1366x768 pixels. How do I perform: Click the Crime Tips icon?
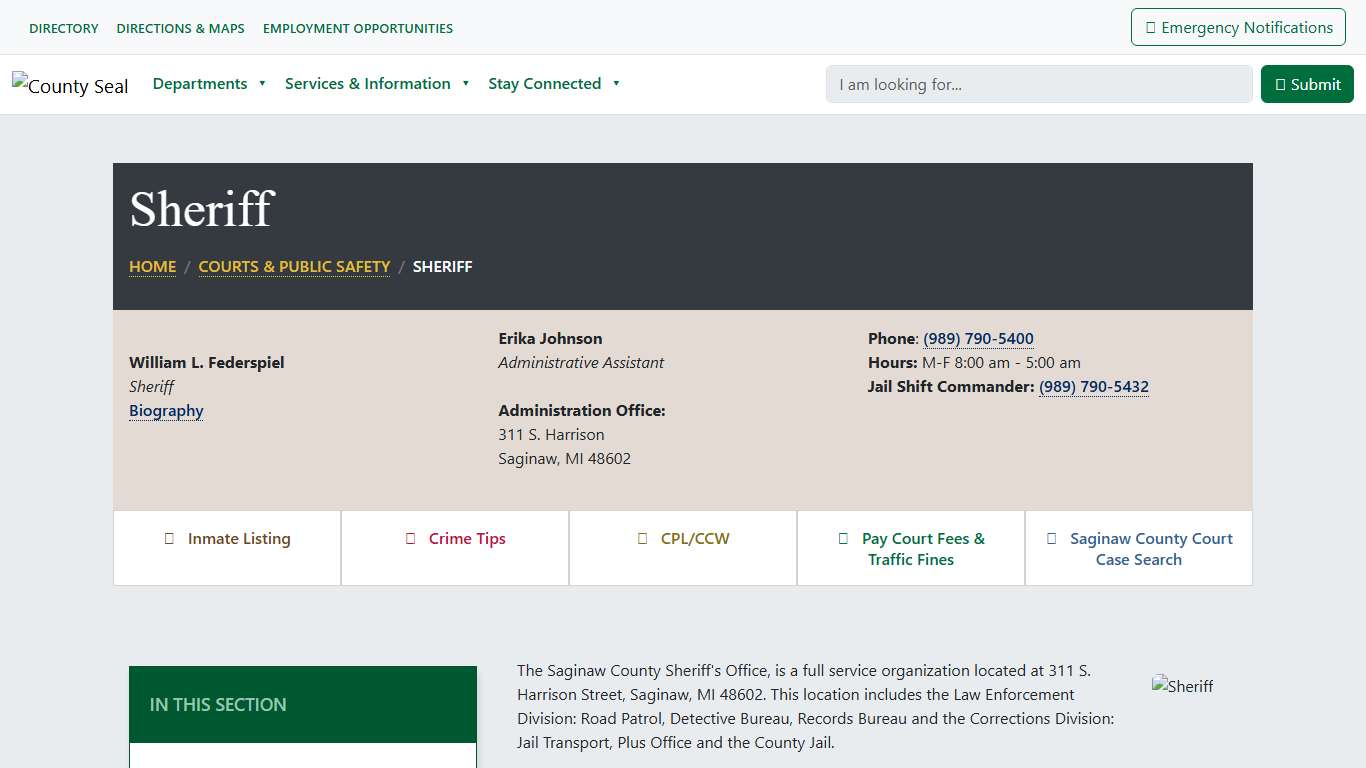pos(411,539)
